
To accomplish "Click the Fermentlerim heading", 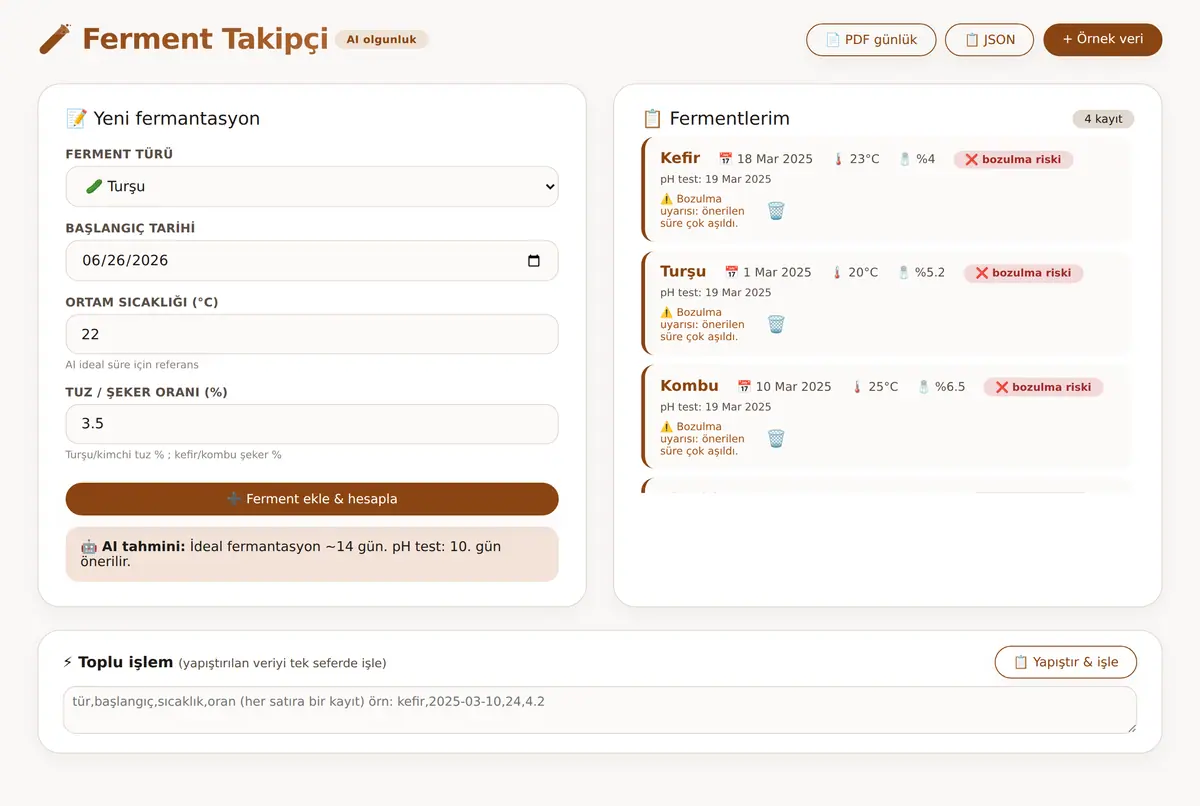I will 716,118.
